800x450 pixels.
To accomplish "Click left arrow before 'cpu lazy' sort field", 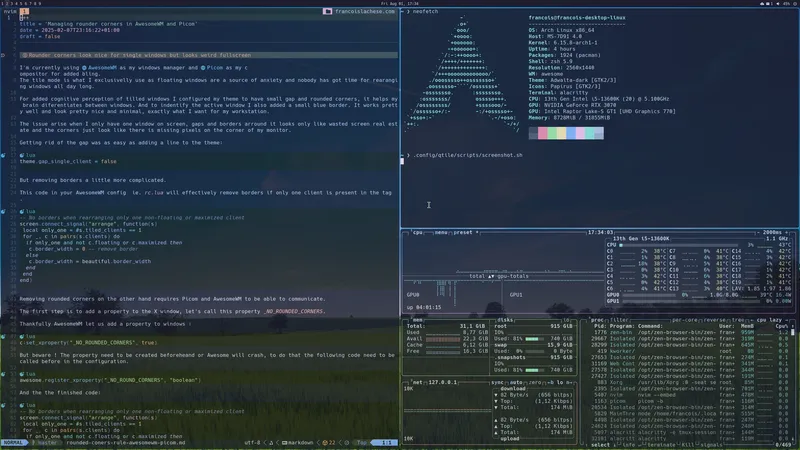I will point(751,320).
